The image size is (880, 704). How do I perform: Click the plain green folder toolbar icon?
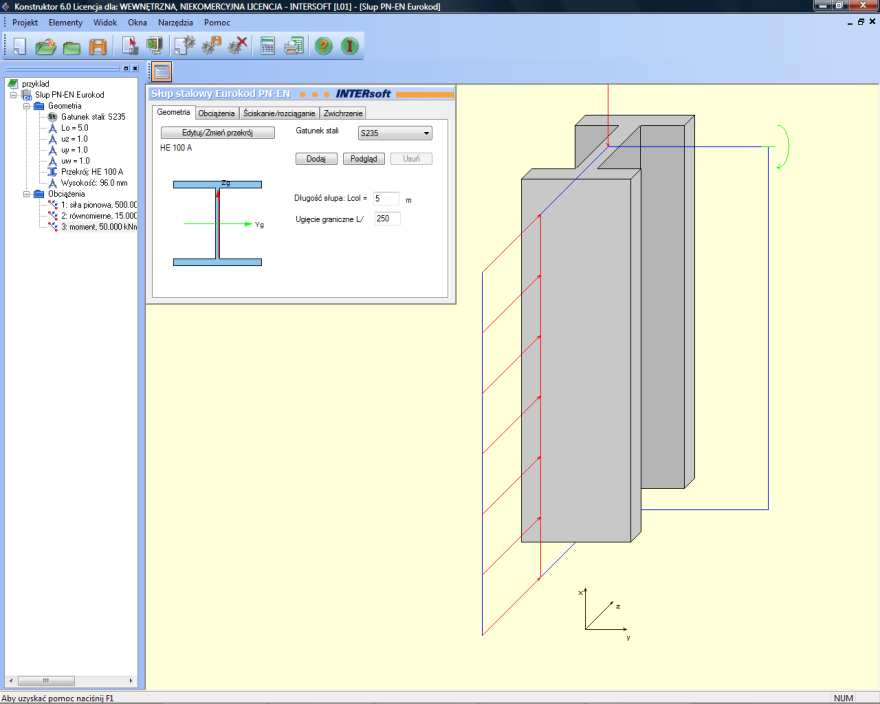(x=71, y=47)
